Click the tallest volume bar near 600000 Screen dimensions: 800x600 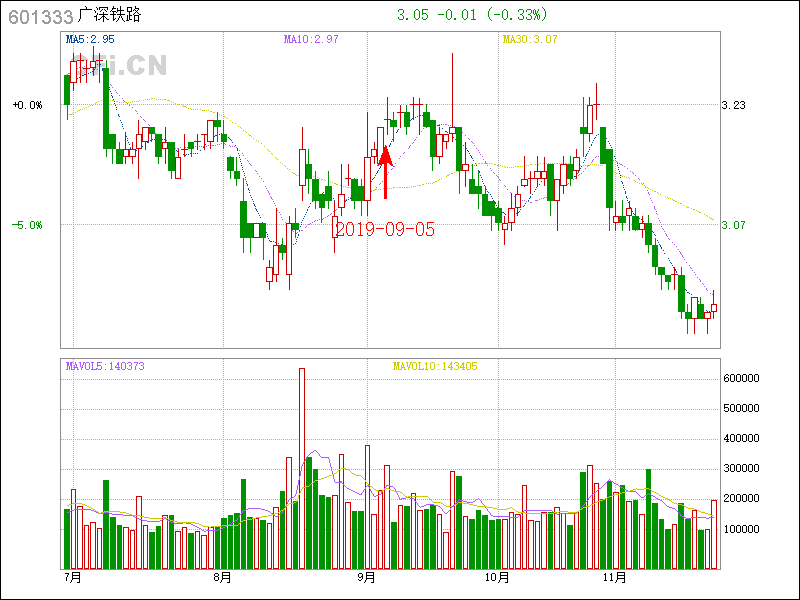(x=302, y=468)
